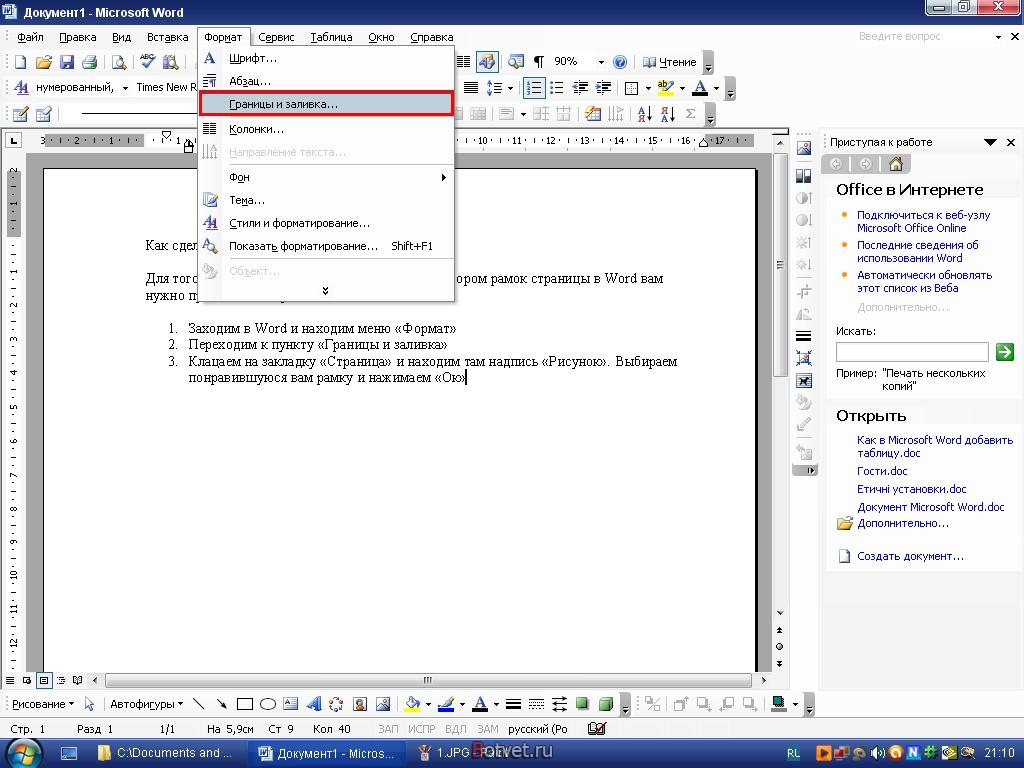Viewport: 1024px width, 768px height.
Task: Apply 3-D style icon on Drawing toolbar
Action: [605, 704]
